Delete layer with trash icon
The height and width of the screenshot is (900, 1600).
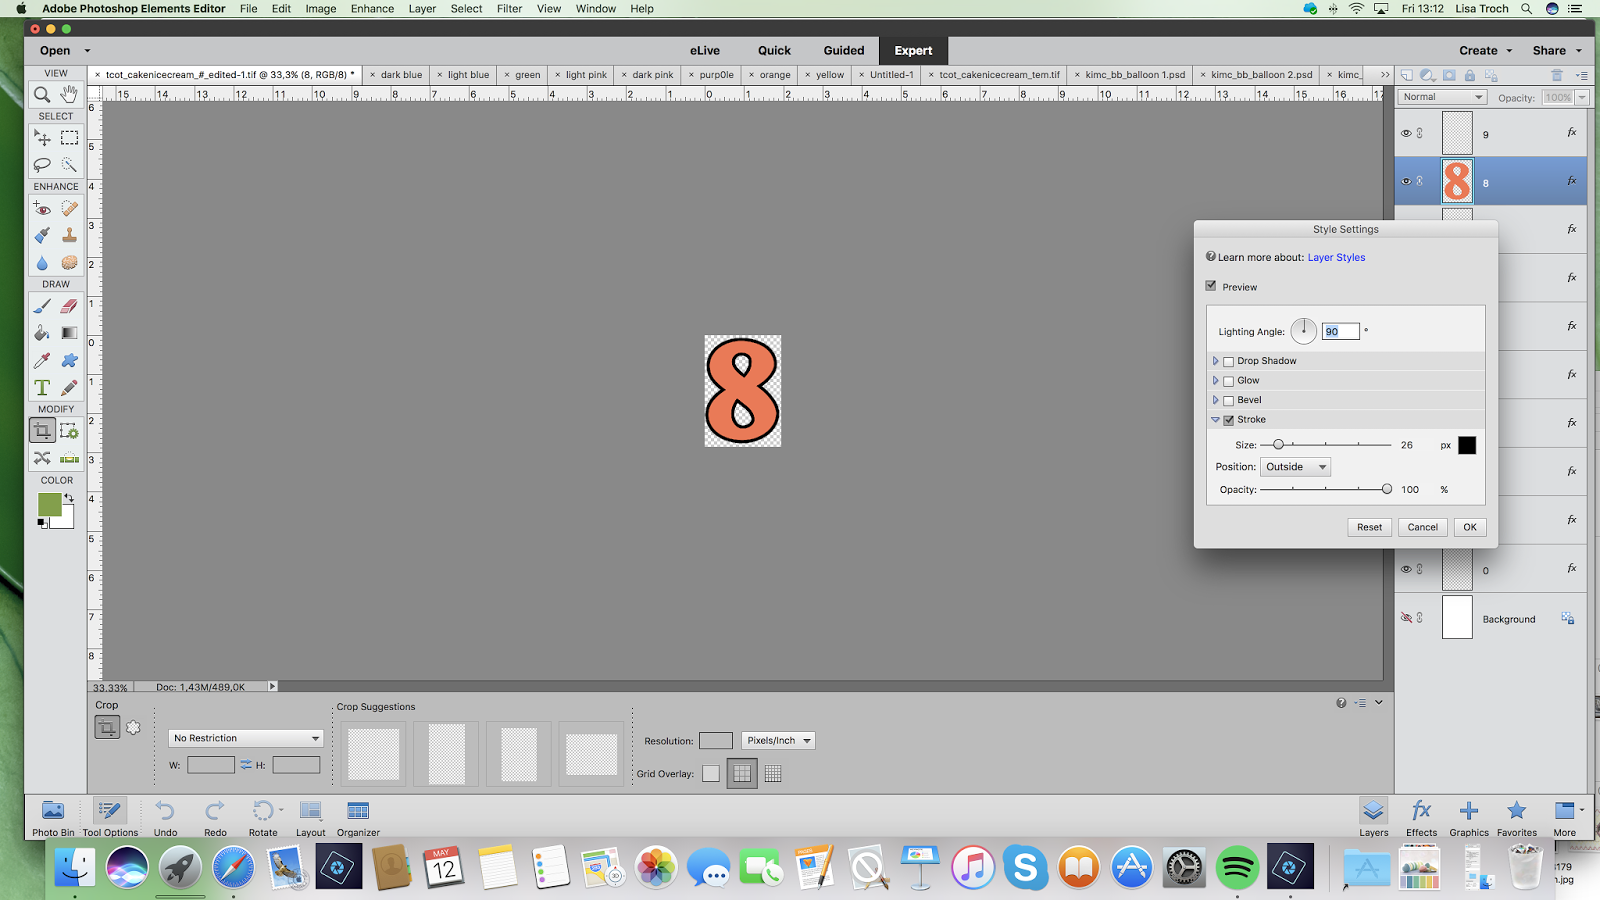pyautogui.click(x=1556, y=75)
